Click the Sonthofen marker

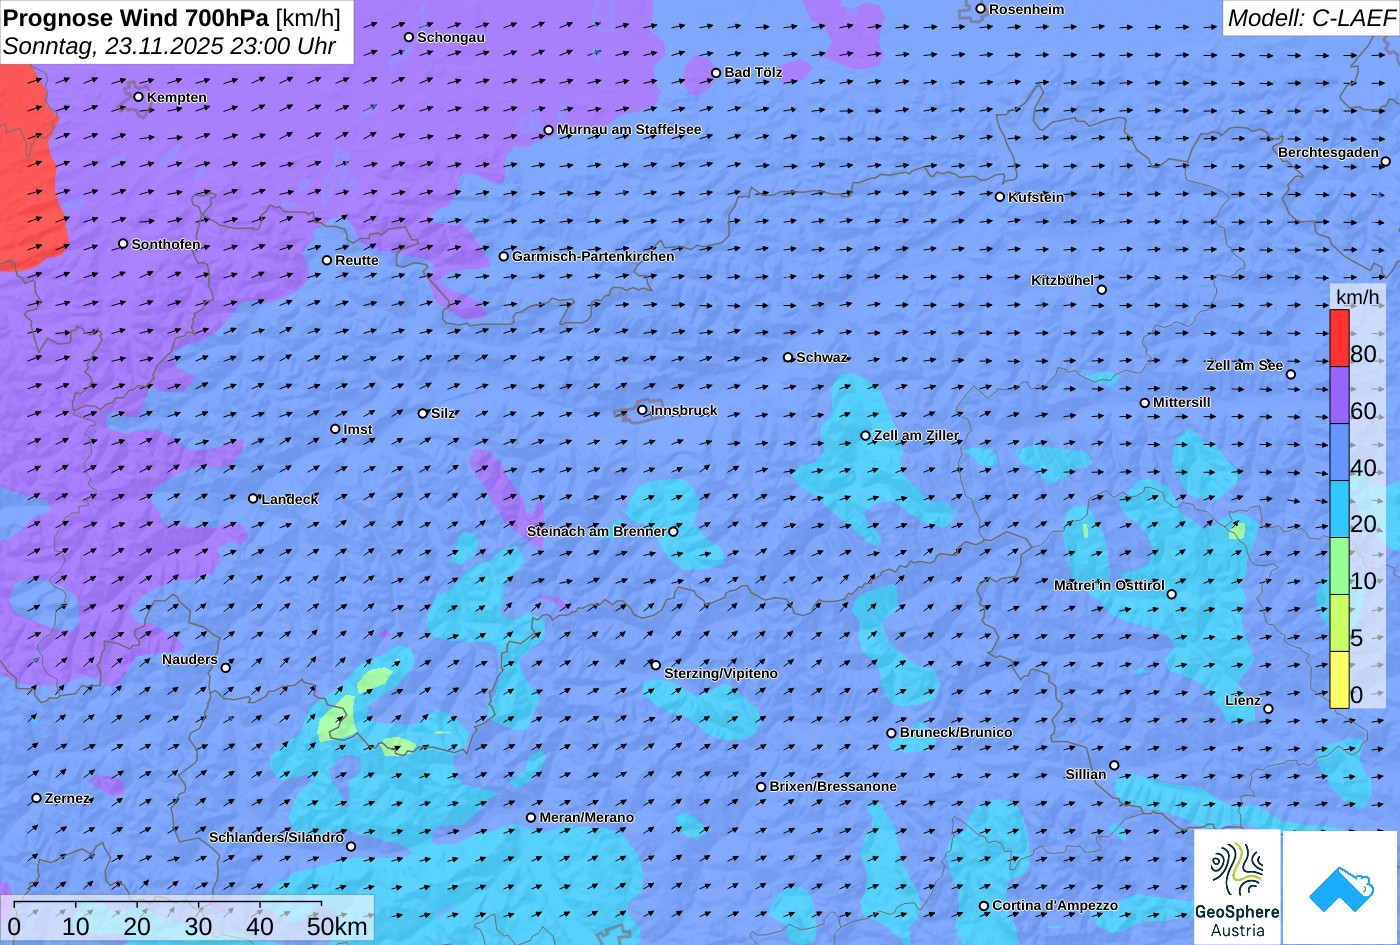(124, 244)
